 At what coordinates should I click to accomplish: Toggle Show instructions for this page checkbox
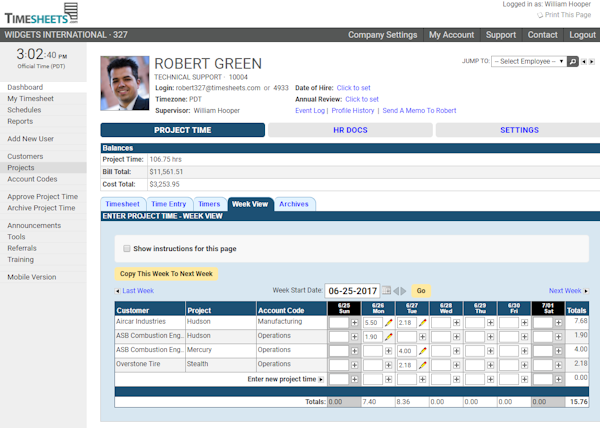point(126,248)
